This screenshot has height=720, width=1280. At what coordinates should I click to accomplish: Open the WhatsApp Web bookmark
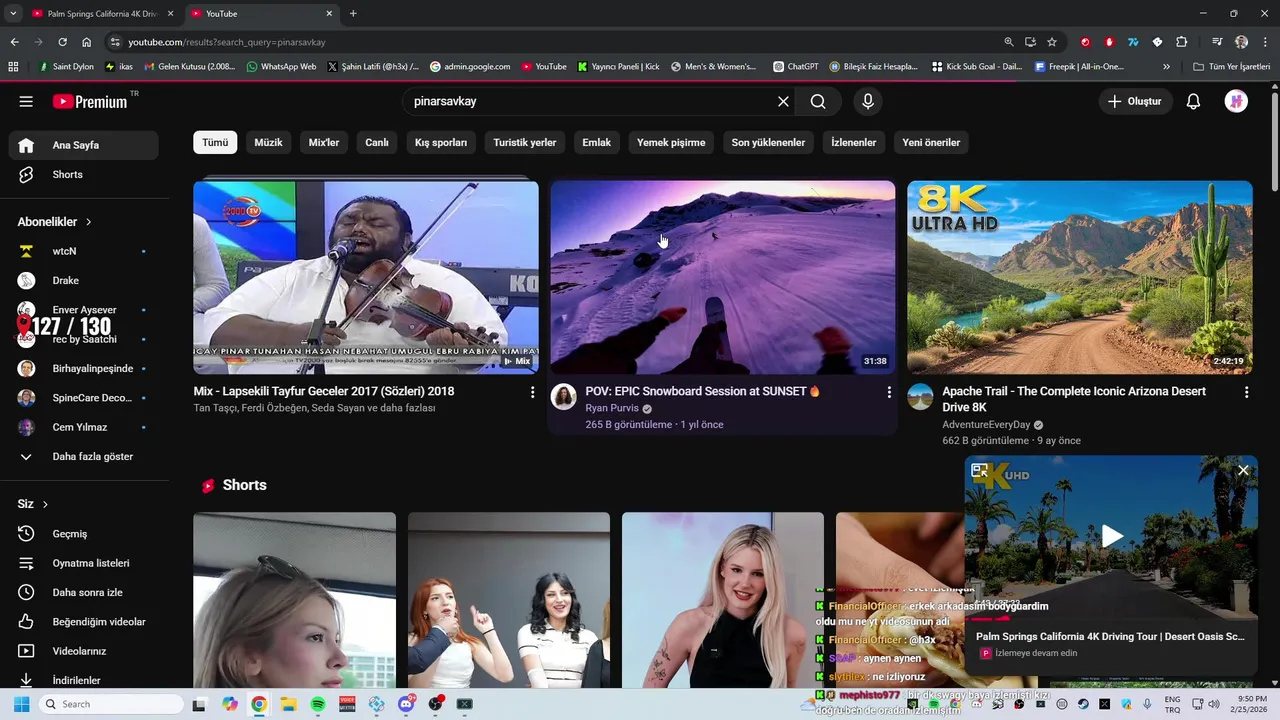pyautogui.click(x=281, y=67)
